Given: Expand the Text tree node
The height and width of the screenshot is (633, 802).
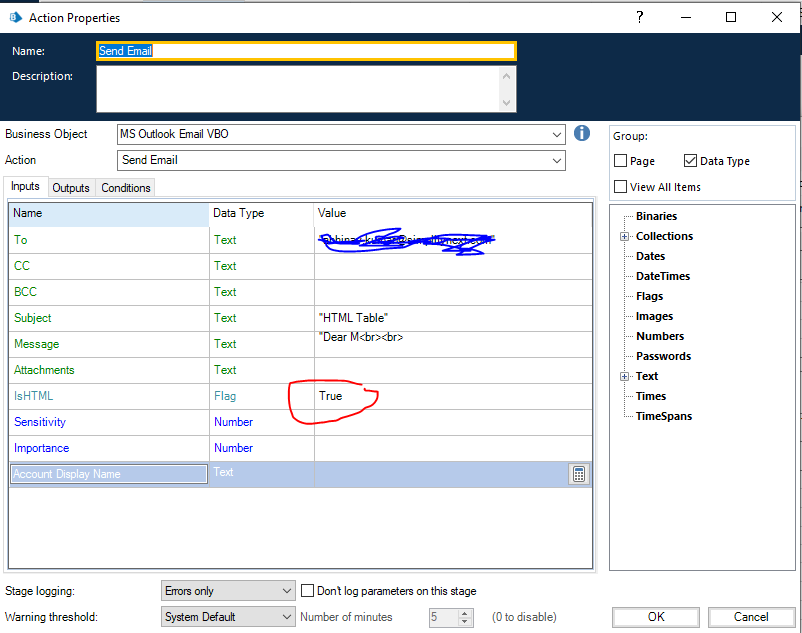Looking at the screenshot, I should point(624,376).
